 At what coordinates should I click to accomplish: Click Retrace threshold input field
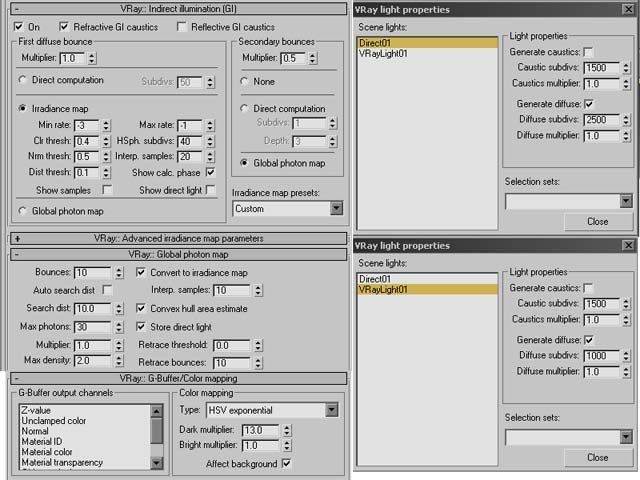pos(231,345)
